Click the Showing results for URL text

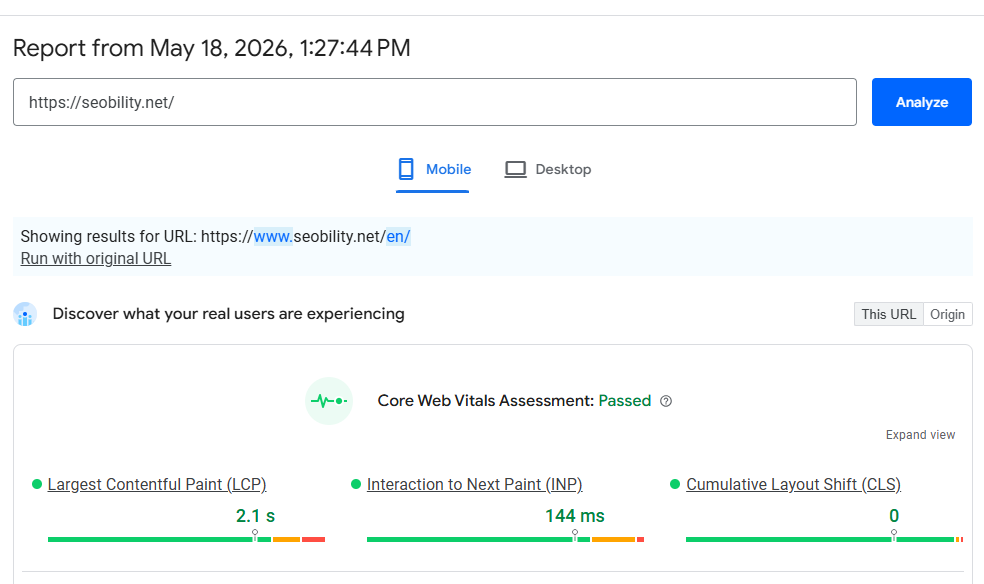[215, 236]
